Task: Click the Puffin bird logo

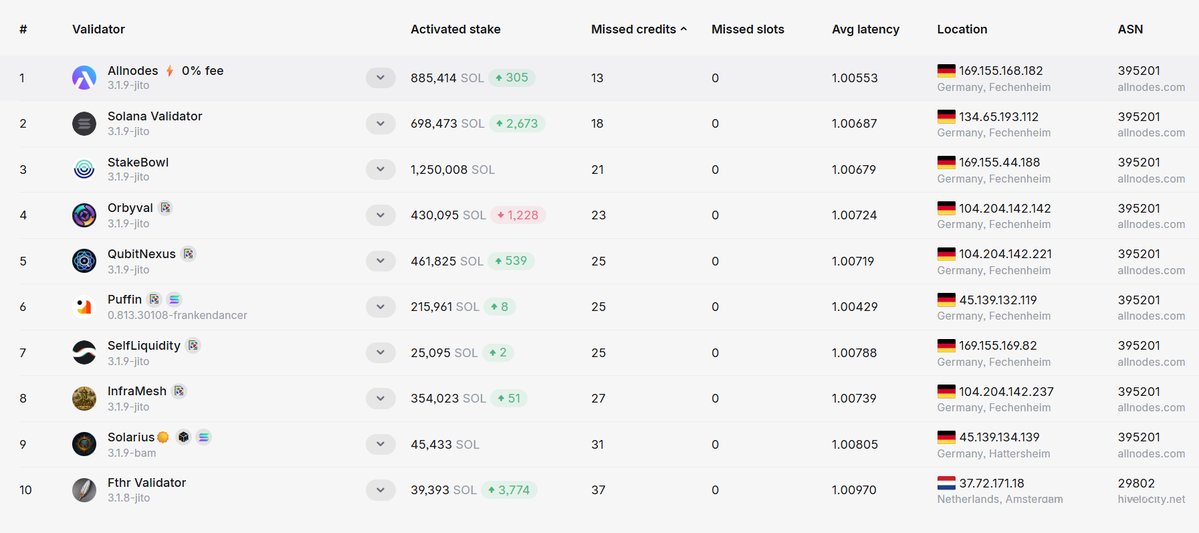Action: click(84, 307)
